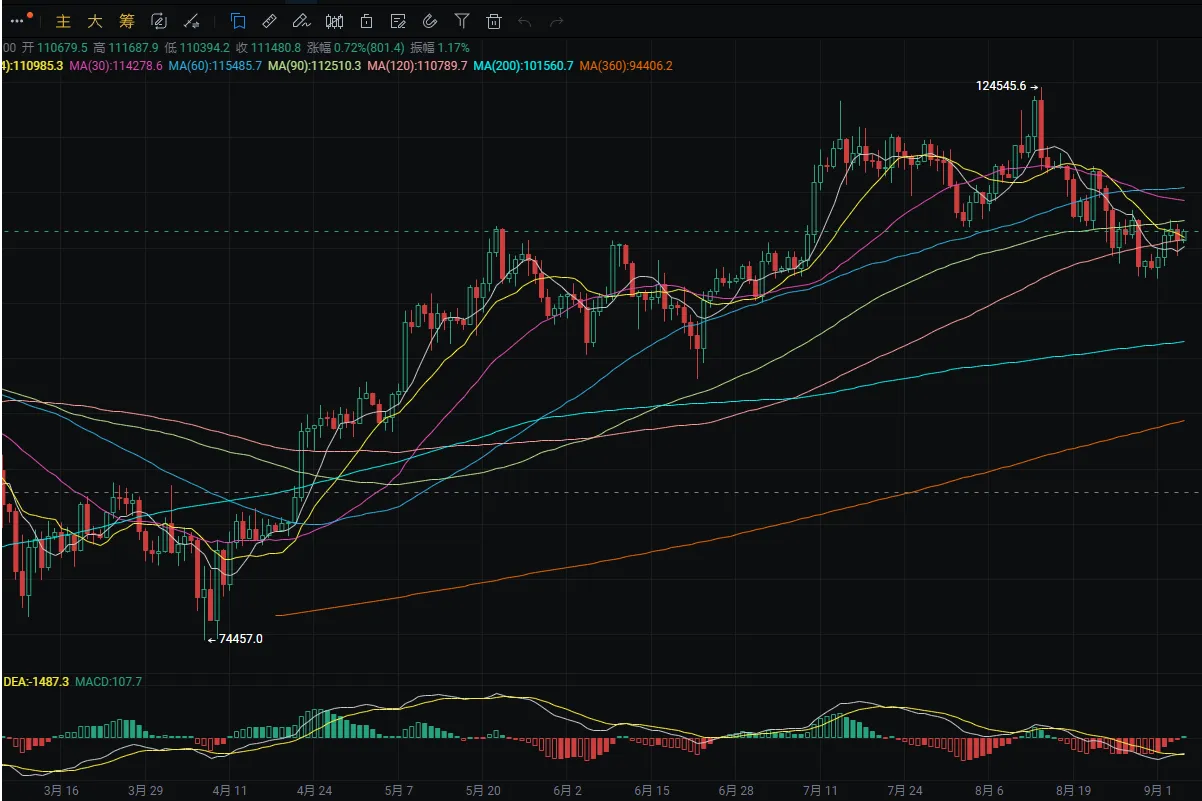The height and width of the screenshot is (801, 1202).
Task: Click the undo arrow
Action: tap(525, 21)
